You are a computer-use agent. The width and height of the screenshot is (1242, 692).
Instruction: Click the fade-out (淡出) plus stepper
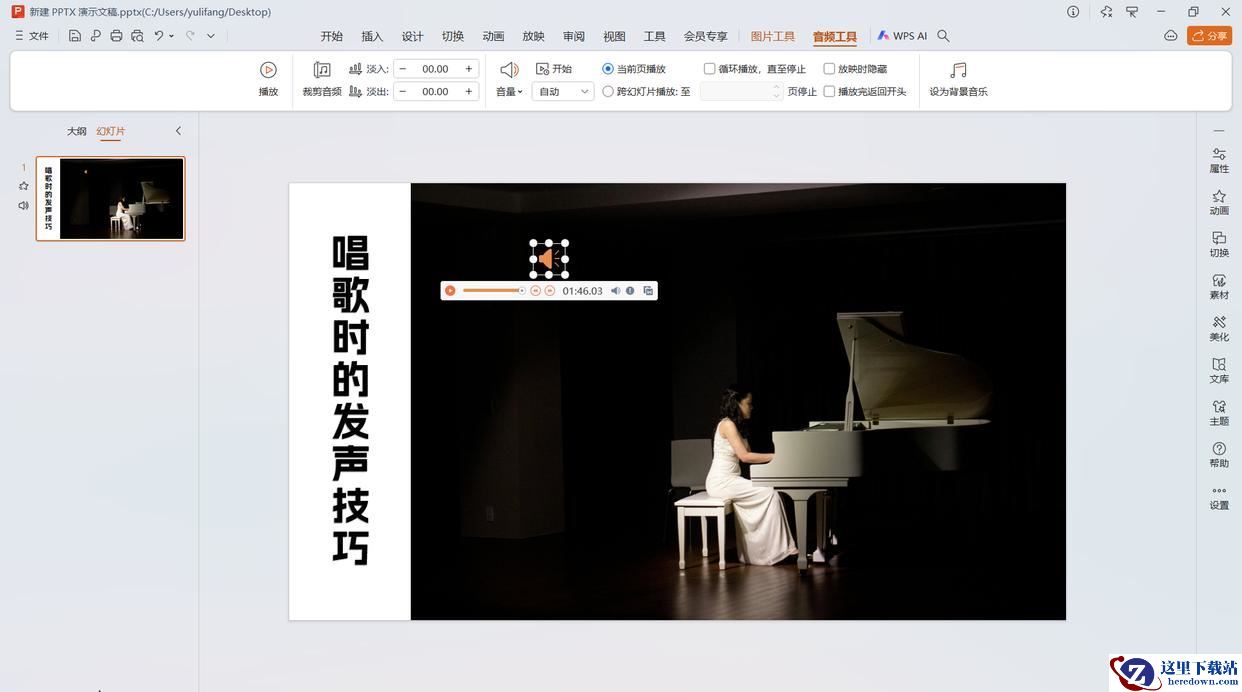coord(468,91)
